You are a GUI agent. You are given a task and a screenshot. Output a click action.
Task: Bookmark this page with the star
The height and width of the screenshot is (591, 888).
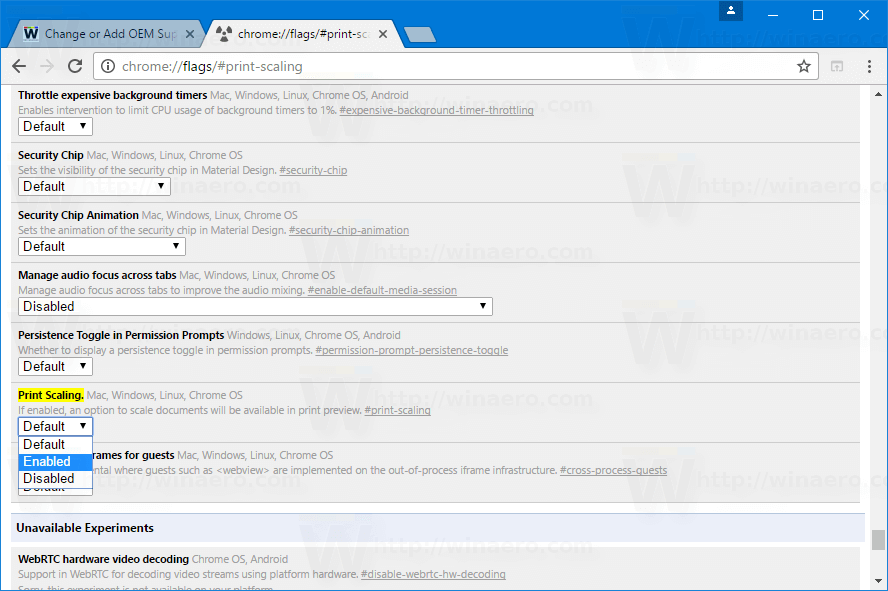804,66
